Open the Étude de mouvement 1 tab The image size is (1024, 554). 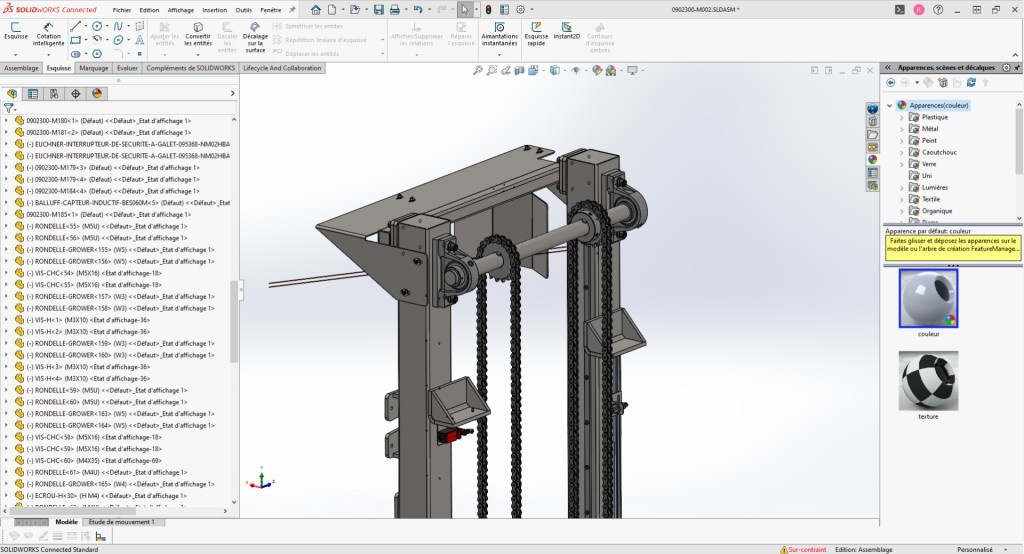click(121, 522)
